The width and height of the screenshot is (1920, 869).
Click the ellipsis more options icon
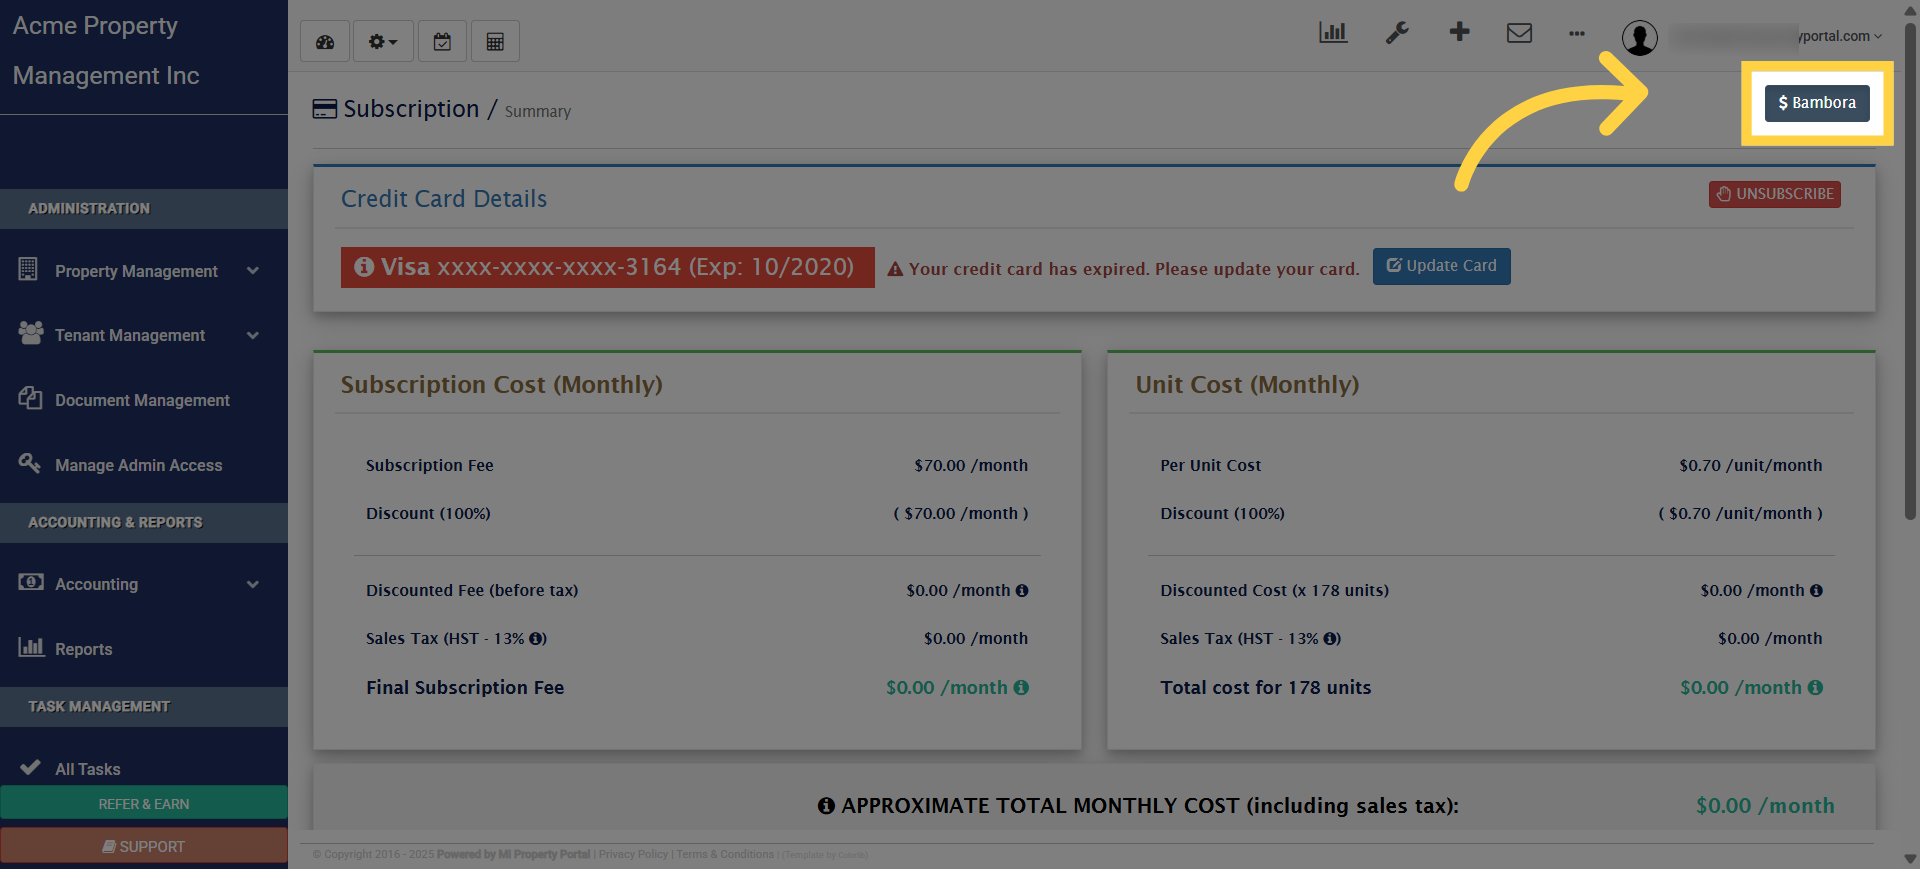[1577, 34]
